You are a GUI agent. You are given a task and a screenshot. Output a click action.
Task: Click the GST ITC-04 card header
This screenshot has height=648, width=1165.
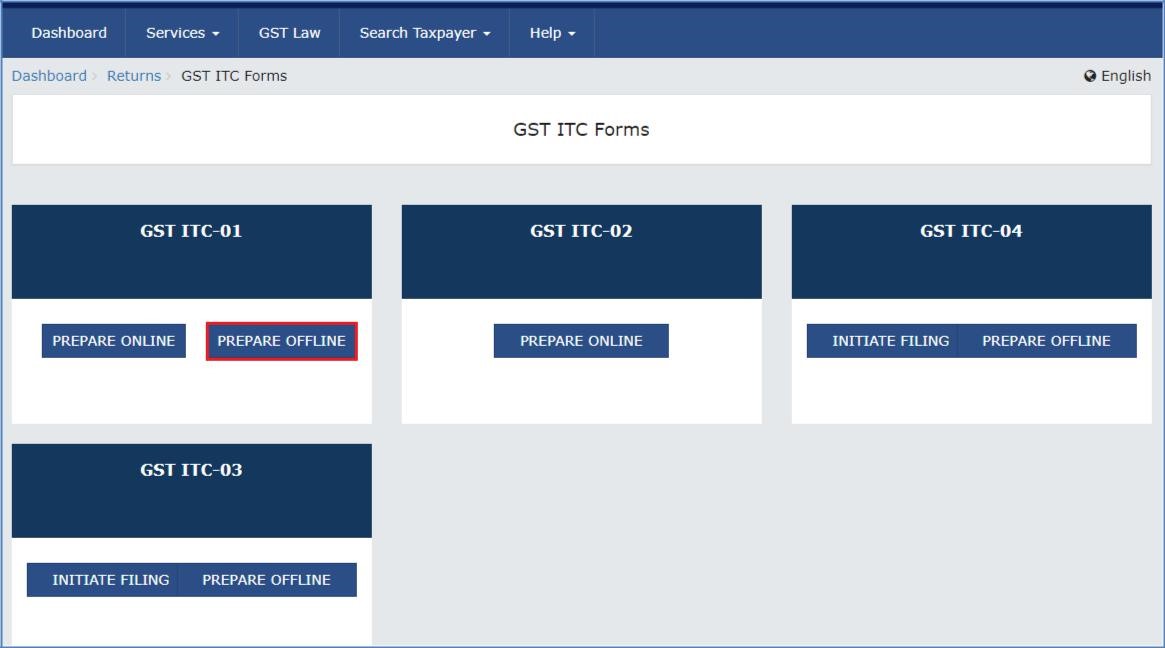click(971, 232)
